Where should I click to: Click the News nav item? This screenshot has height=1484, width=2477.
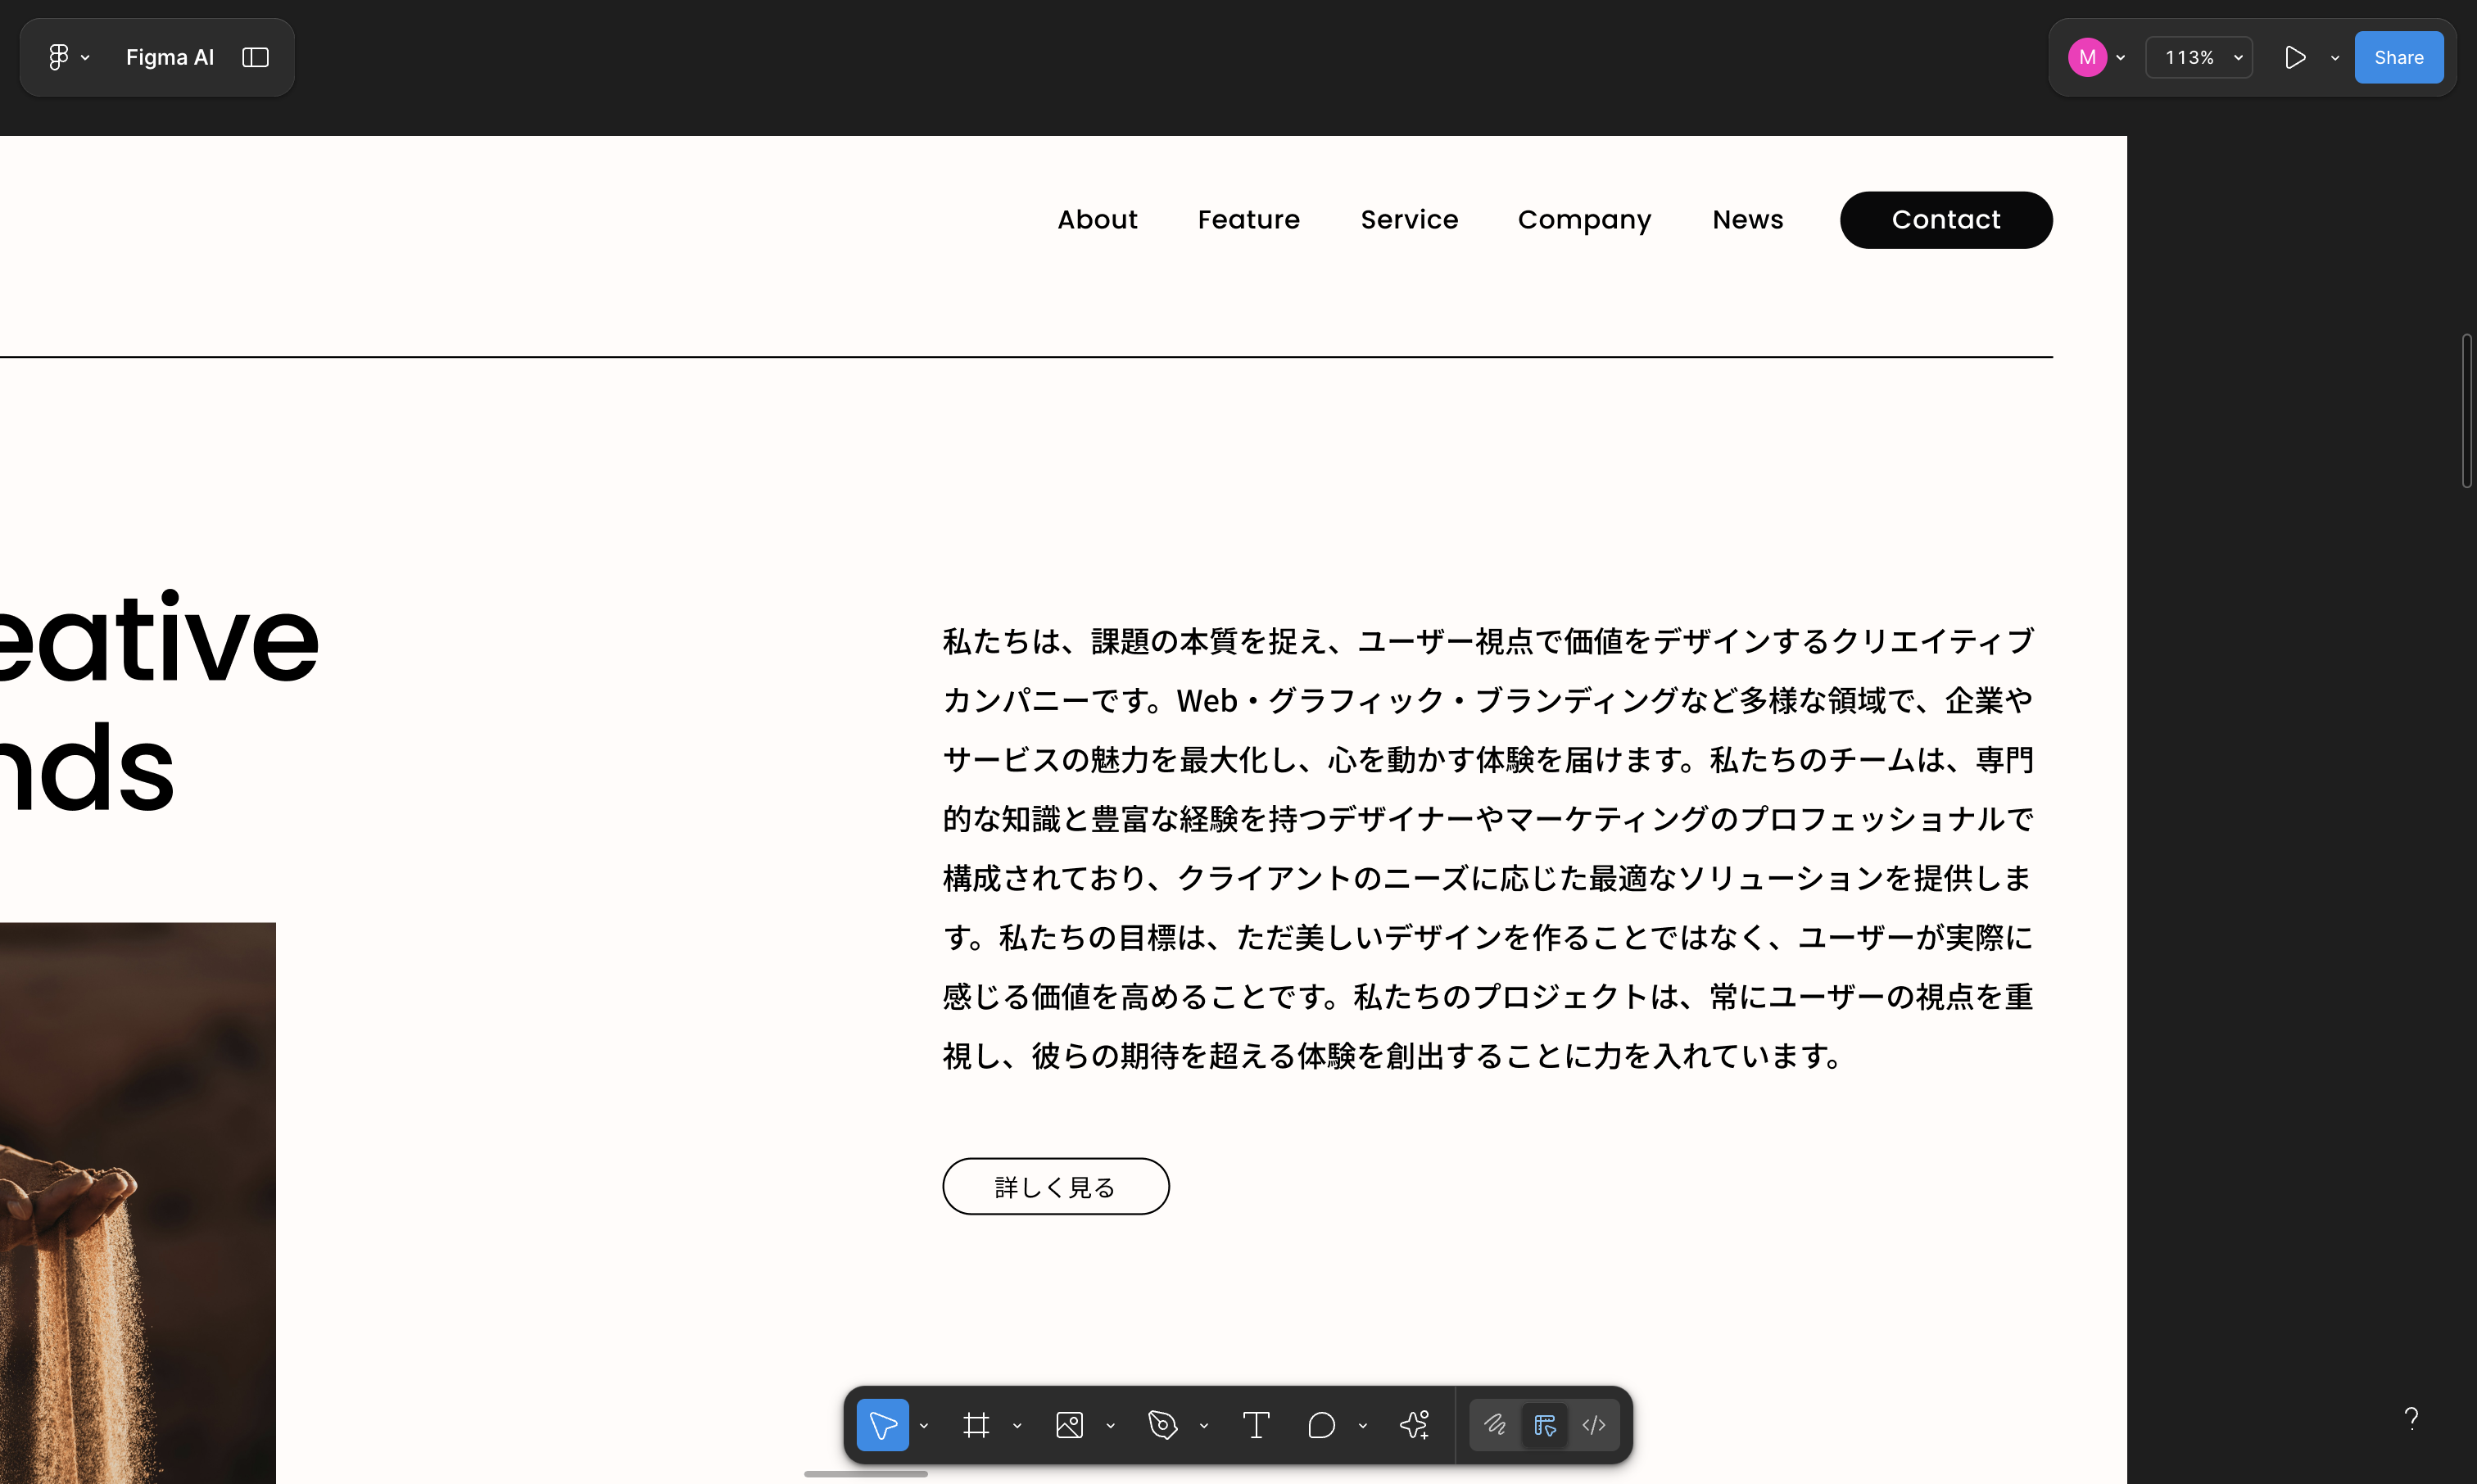tap(1747, 219)
